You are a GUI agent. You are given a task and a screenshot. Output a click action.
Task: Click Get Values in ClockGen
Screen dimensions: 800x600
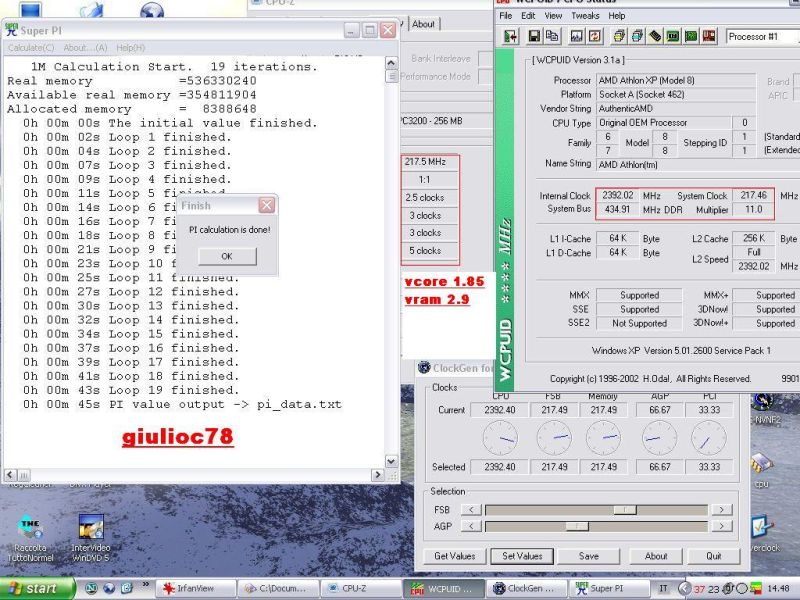pyautogui.click(x=455, y=556)
